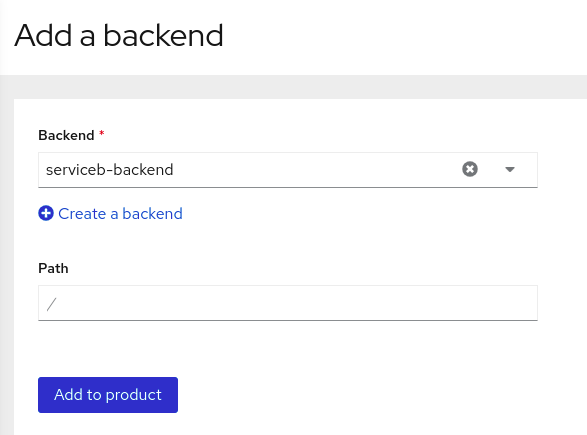
Task: Clear the serviceb-backend selection with the x icon
Action: (x=469, y=169)
